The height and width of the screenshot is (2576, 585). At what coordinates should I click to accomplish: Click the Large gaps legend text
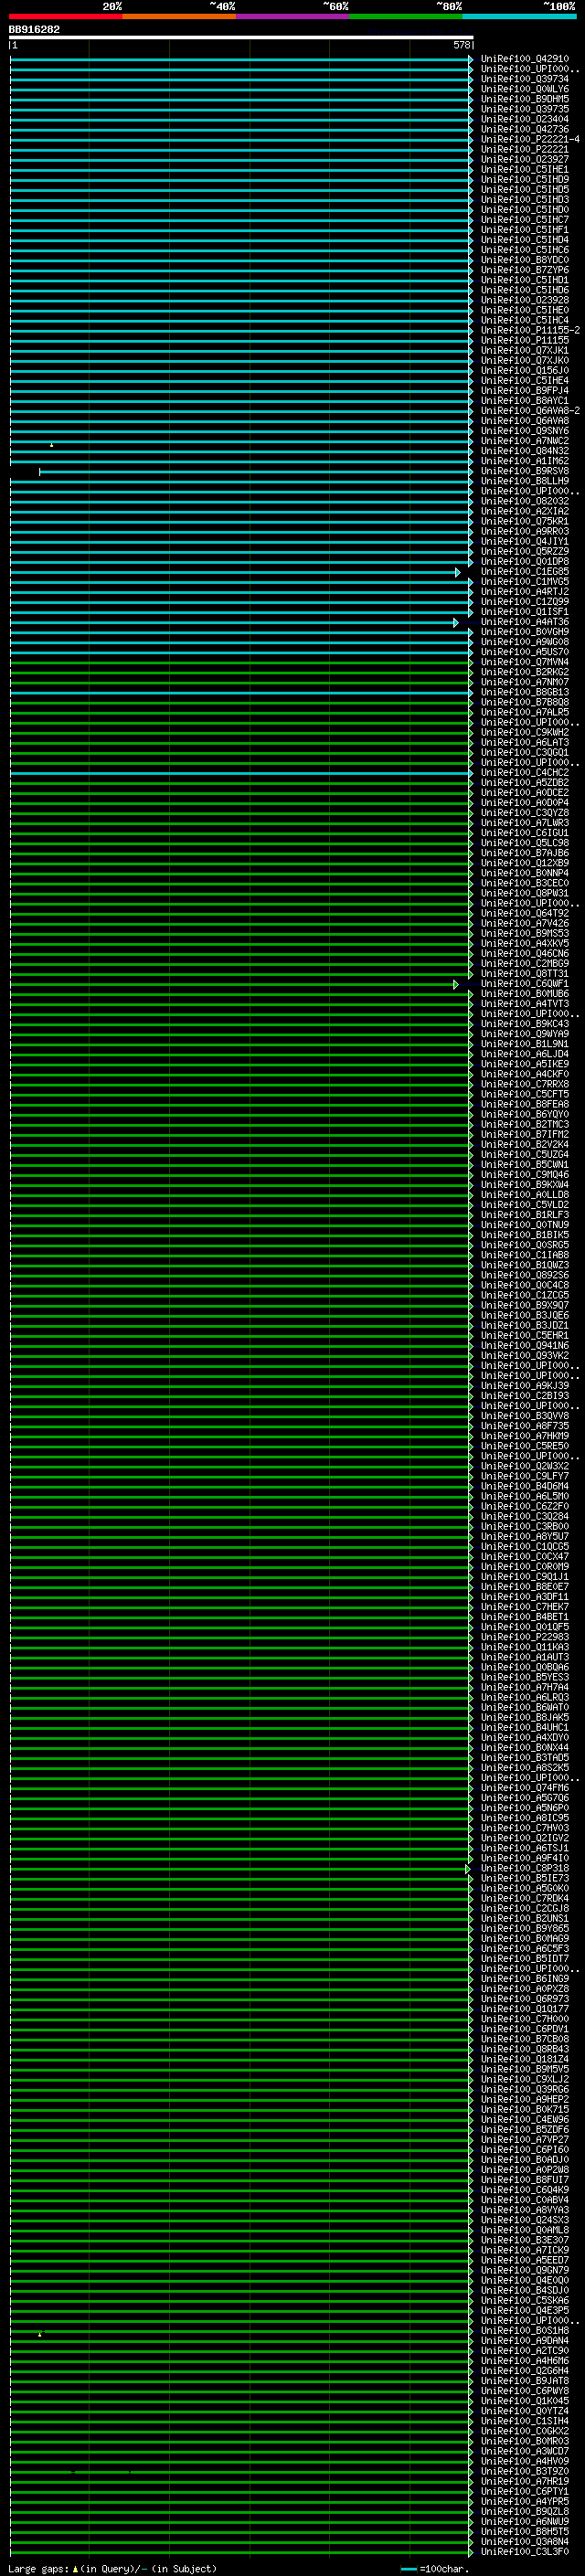(x=112, y=2568)
